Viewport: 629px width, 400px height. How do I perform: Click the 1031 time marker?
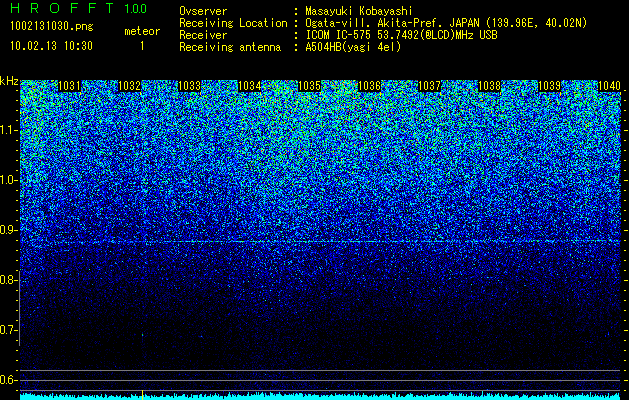coord(69,86)
